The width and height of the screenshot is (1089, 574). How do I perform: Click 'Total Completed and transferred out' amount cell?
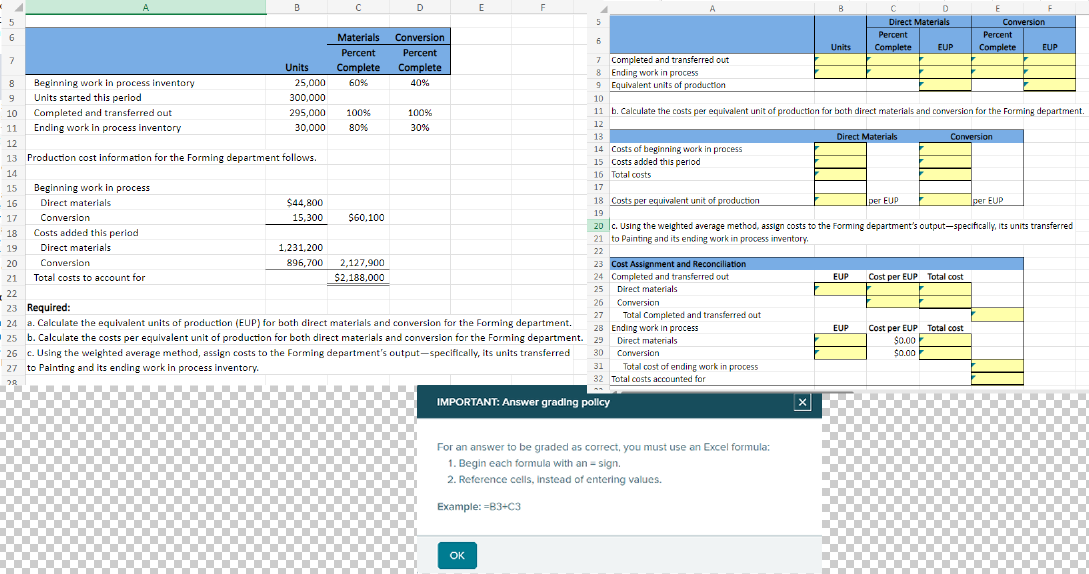(x=997, y=315)
